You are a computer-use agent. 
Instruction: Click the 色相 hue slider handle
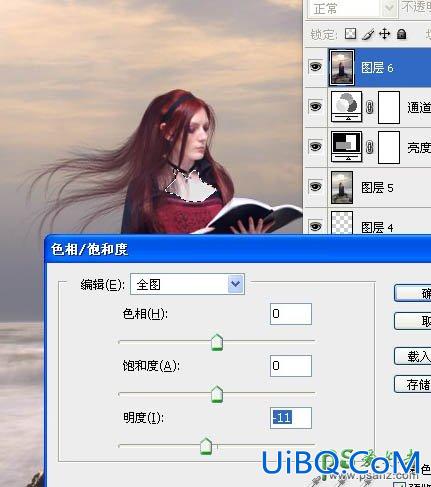click(x=217, y=342)
